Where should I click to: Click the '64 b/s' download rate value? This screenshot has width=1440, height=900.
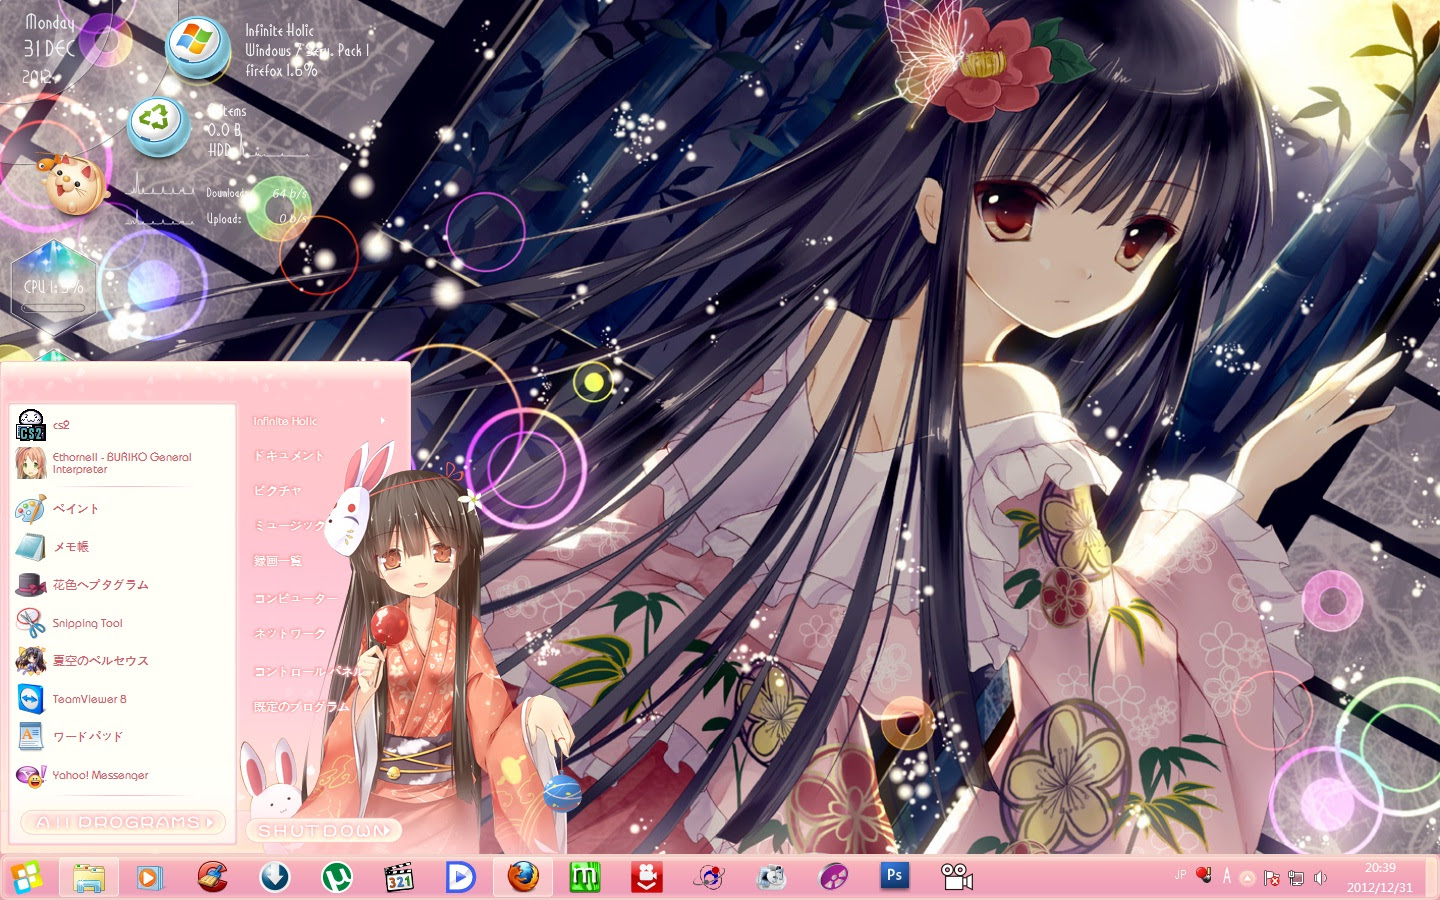click(290, 193)
